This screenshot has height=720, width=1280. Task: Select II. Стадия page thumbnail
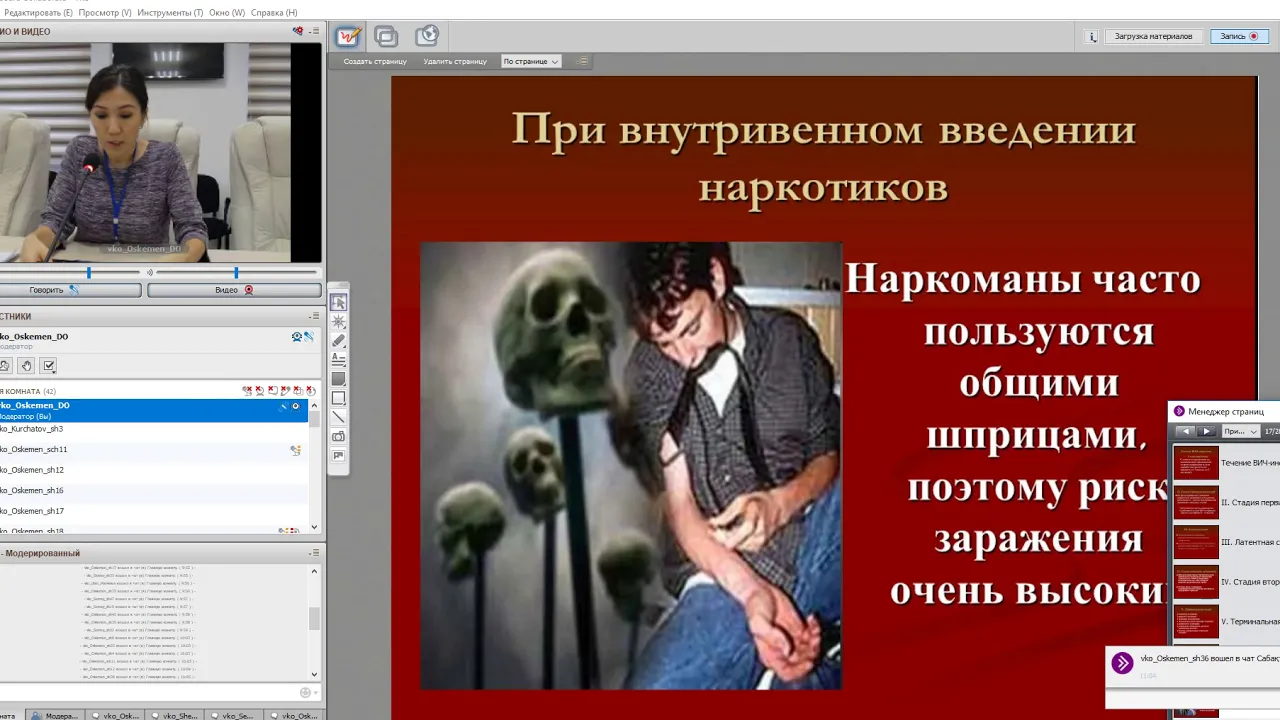click(1196, 503)
